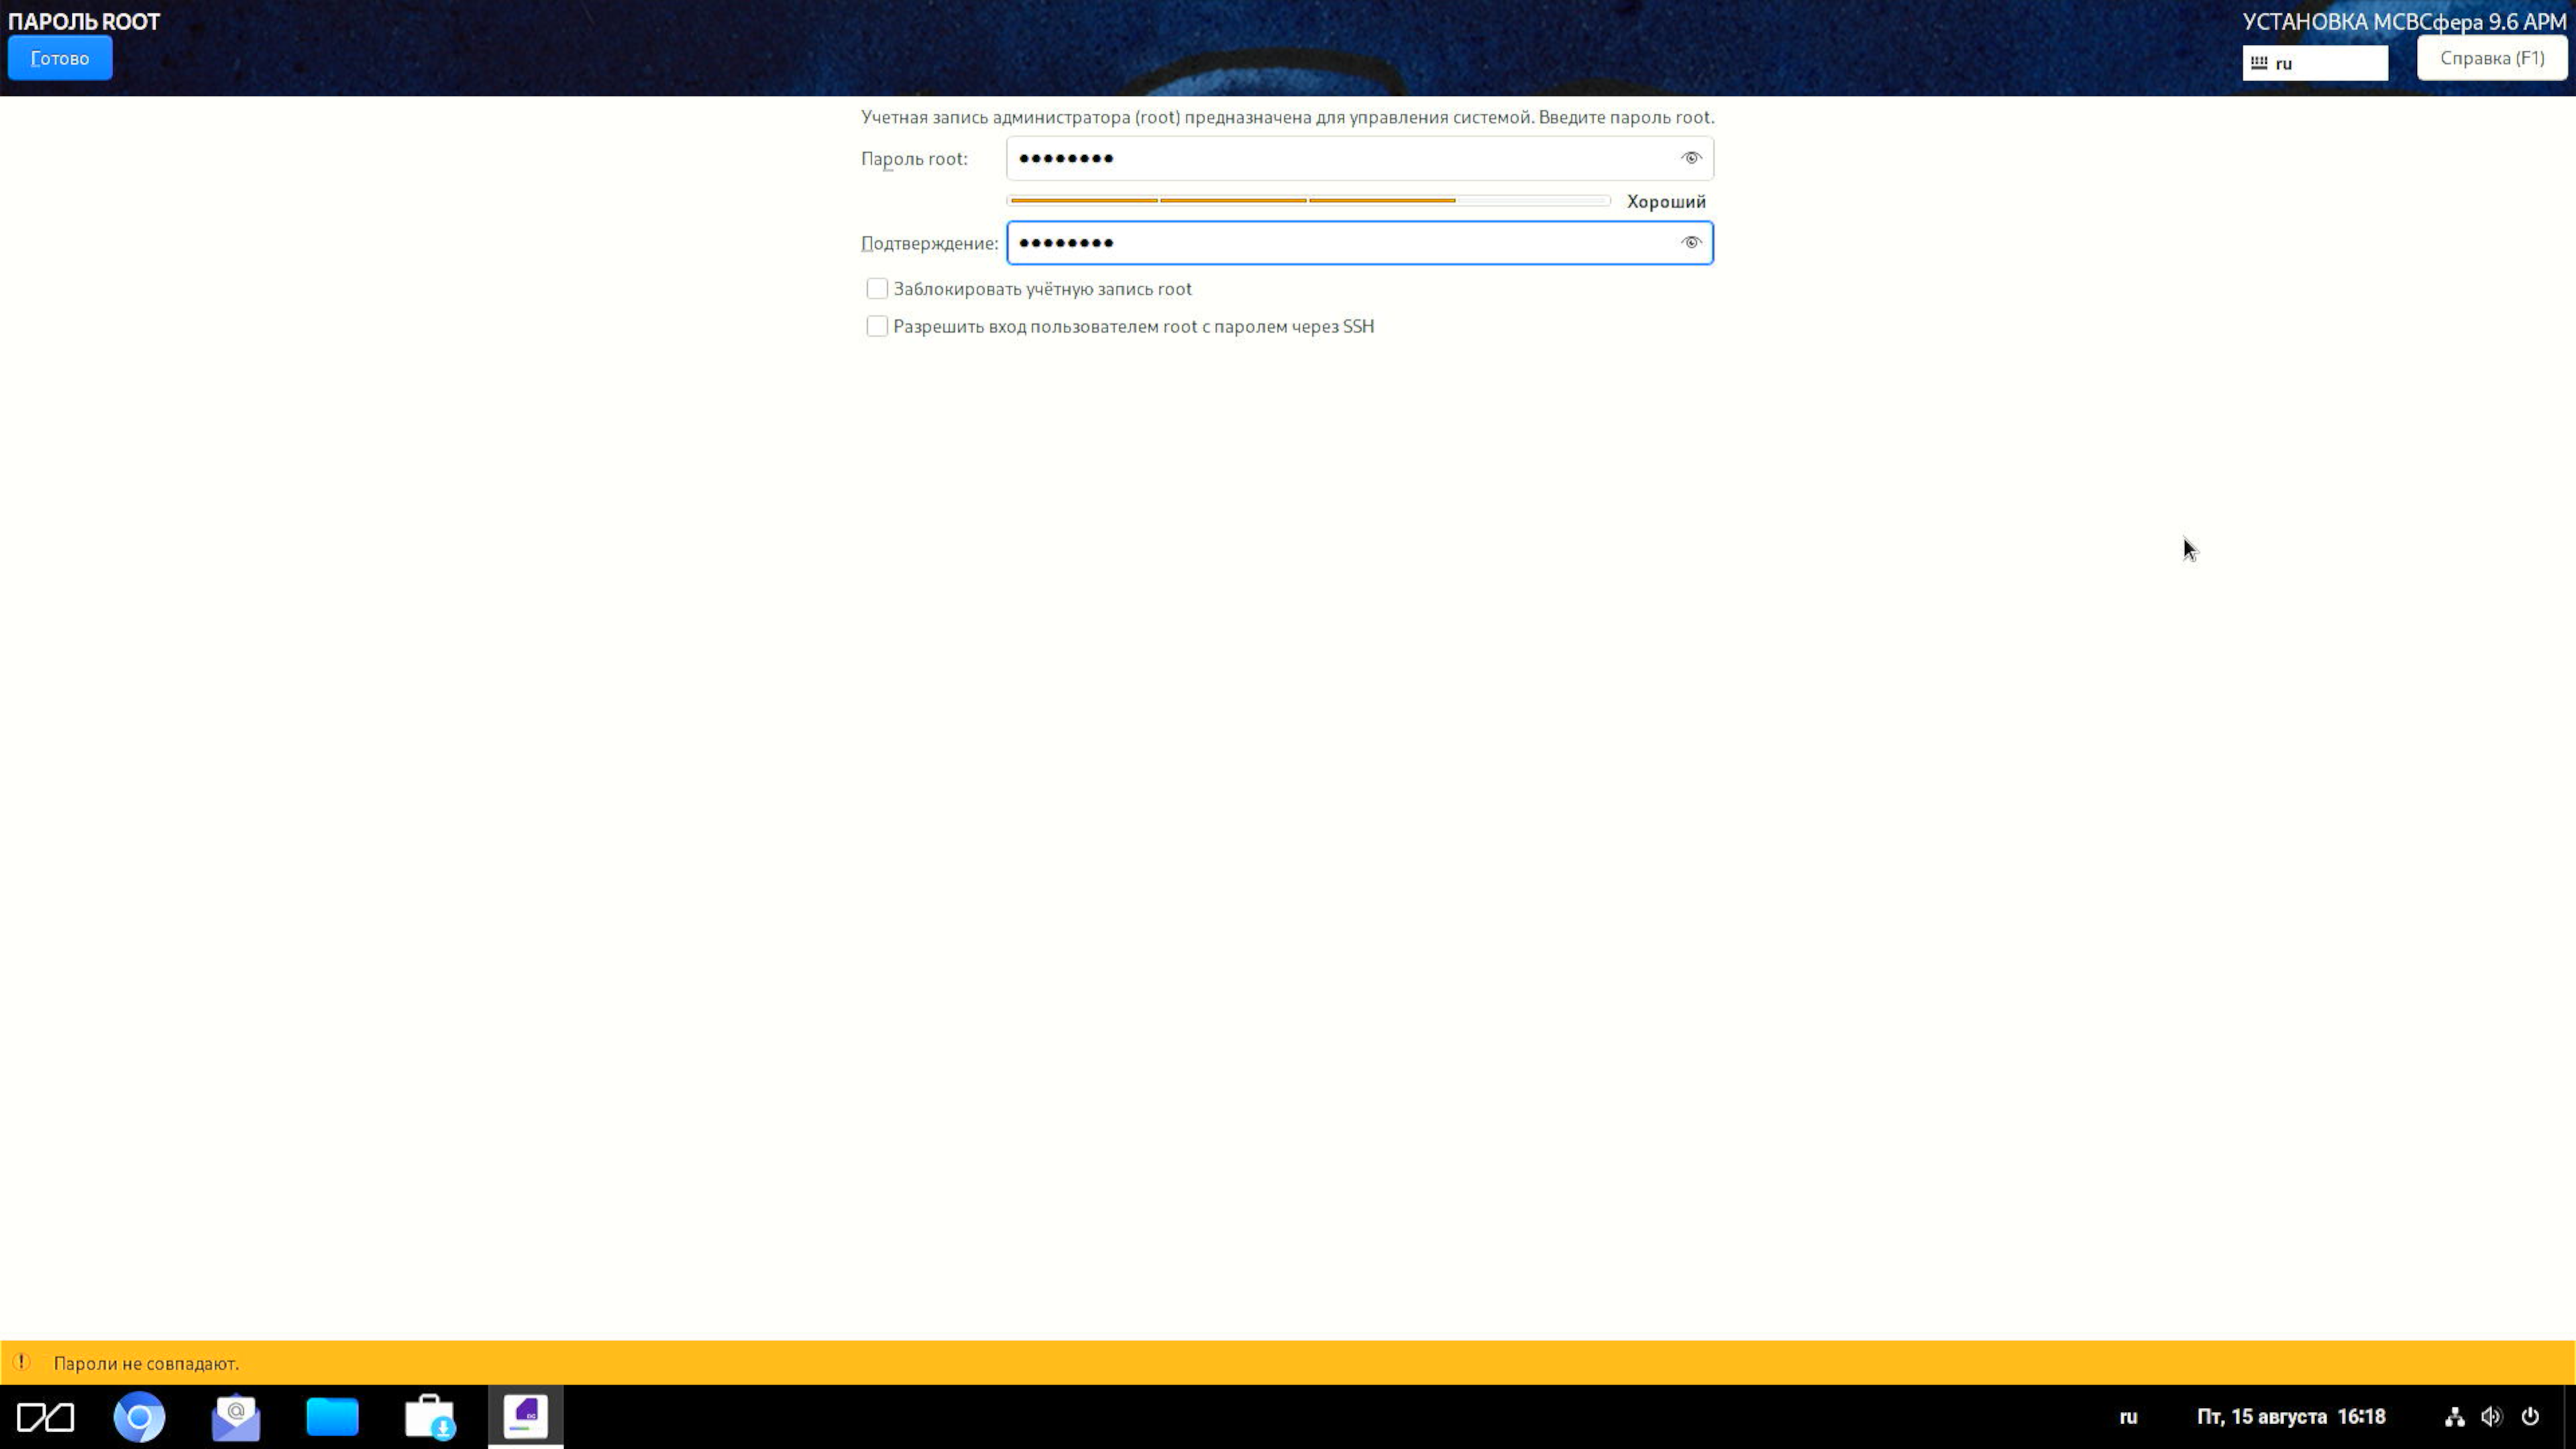Click the network tray icon
The width and height of the screenshot is (2576, 1449).
click(2454, 1417)
